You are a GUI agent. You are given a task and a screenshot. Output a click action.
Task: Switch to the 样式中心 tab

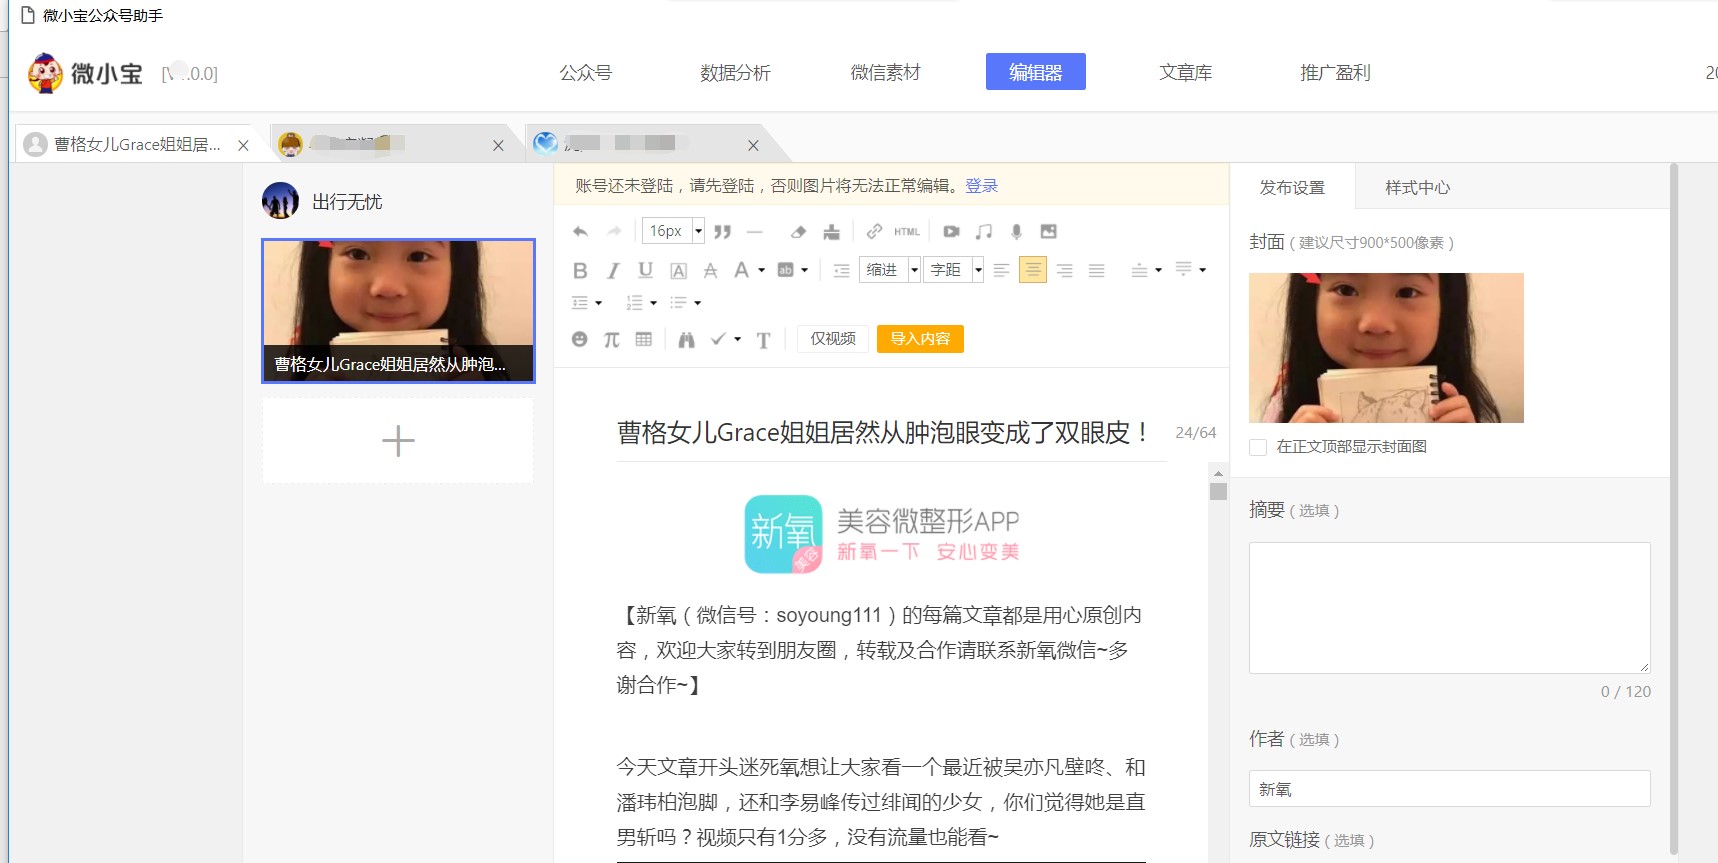(1417, 188)
